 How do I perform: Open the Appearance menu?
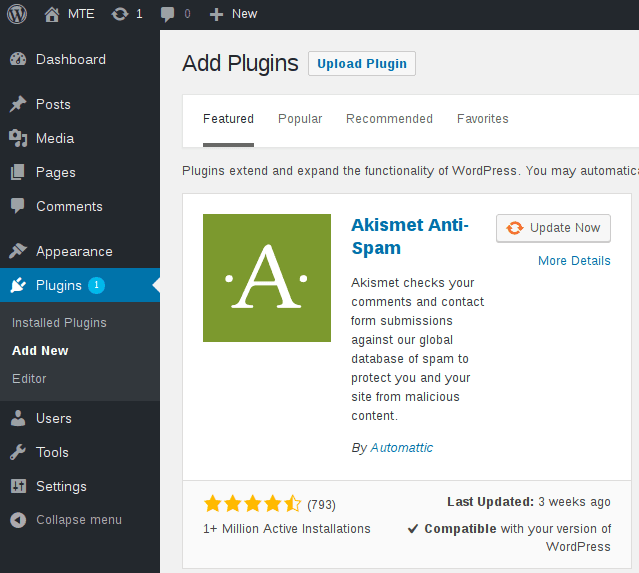pos(74,251)
